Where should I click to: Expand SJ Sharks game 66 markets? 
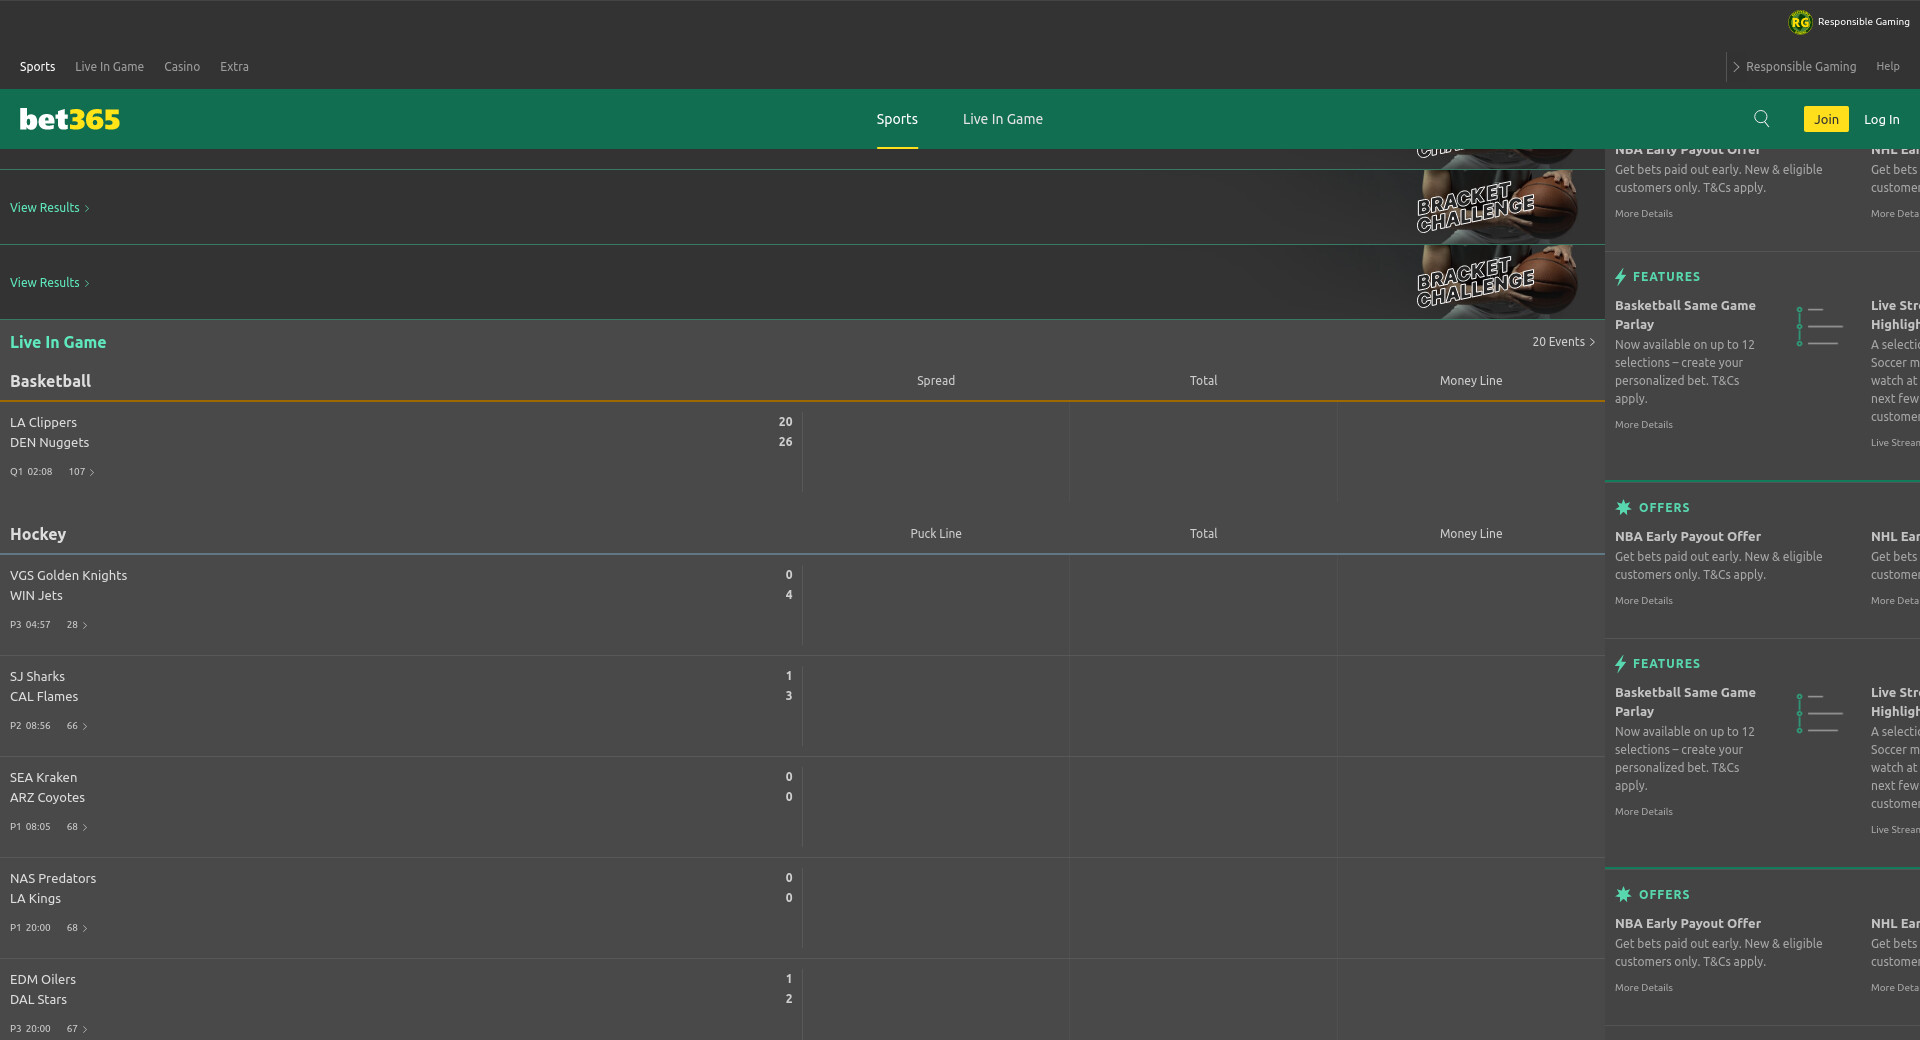(x=77, y=726)
